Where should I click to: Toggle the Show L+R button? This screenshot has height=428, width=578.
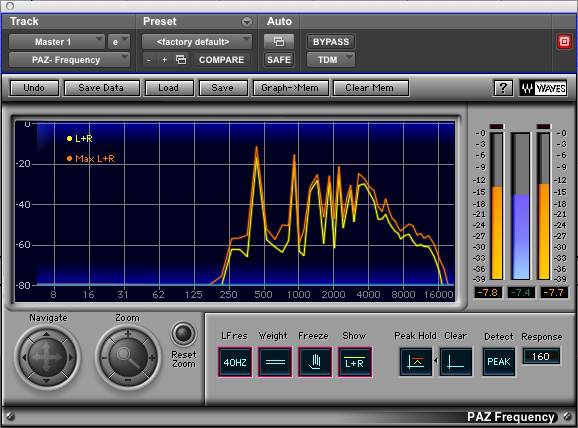(x=355, y=362)
